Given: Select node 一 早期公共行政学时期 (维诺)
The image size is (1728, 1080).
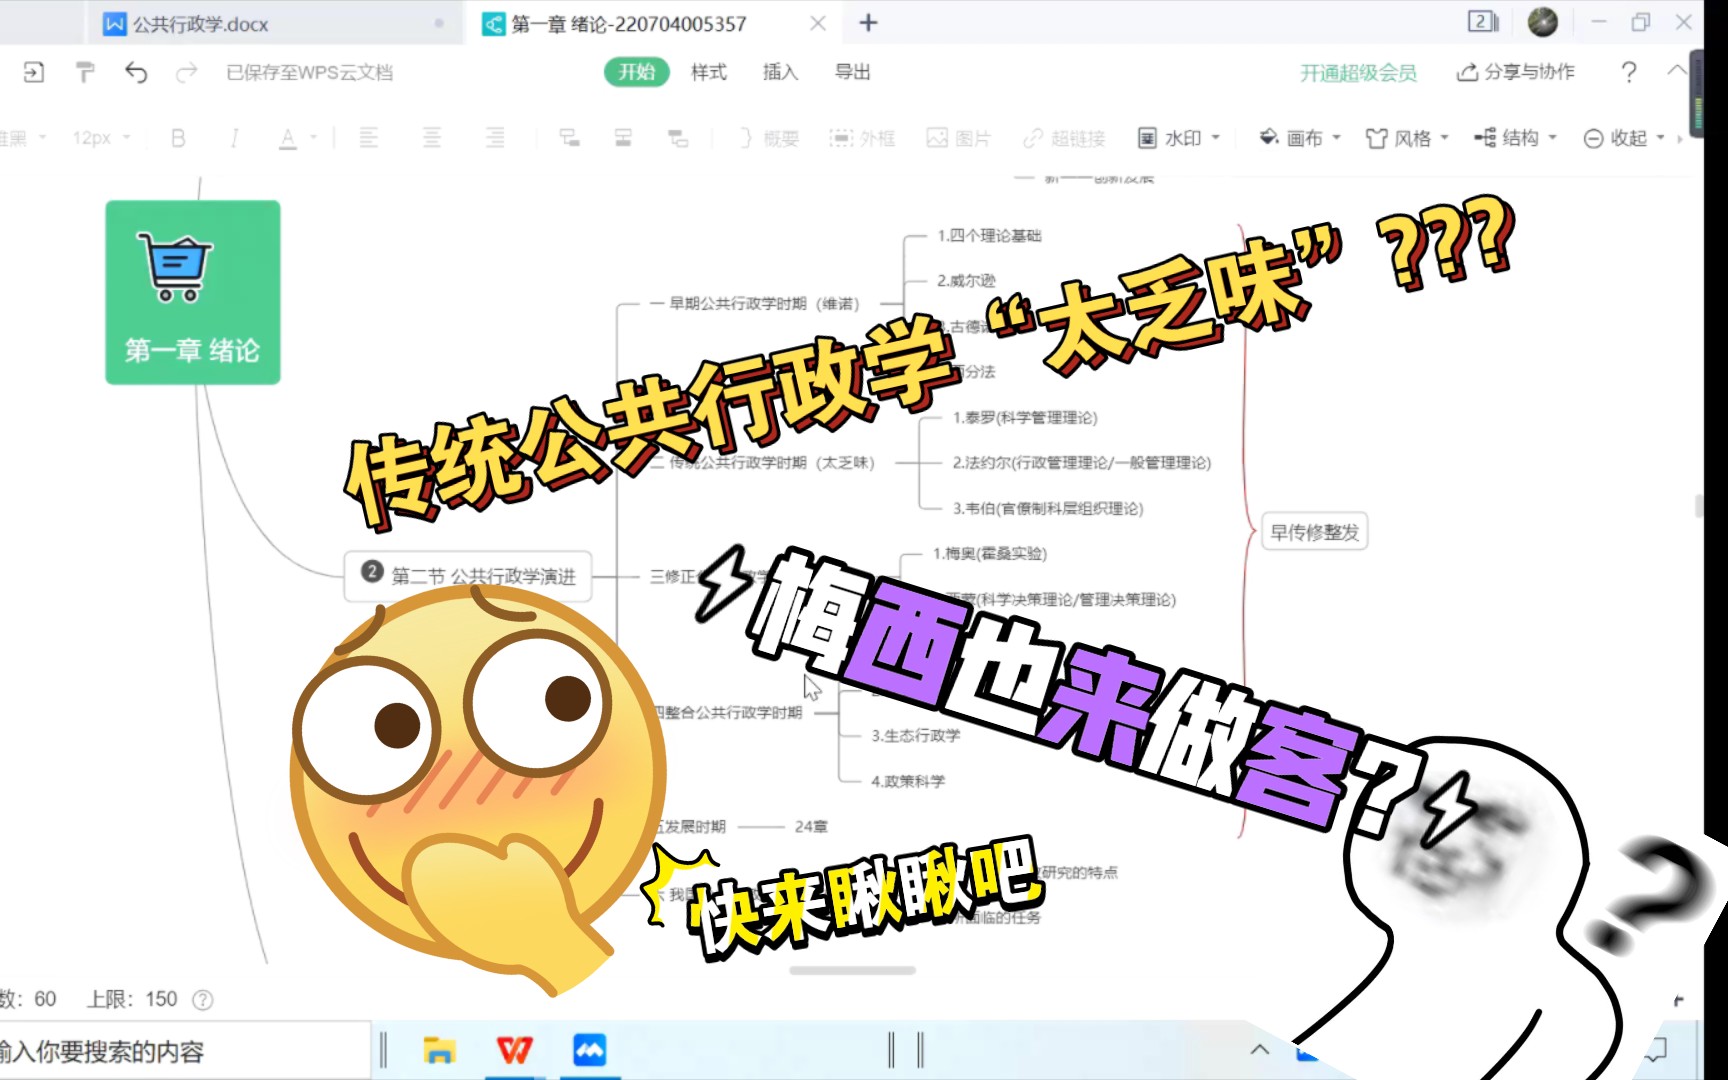Looking at the screenshot, I should pyautogui.click(x=754, y=303).
